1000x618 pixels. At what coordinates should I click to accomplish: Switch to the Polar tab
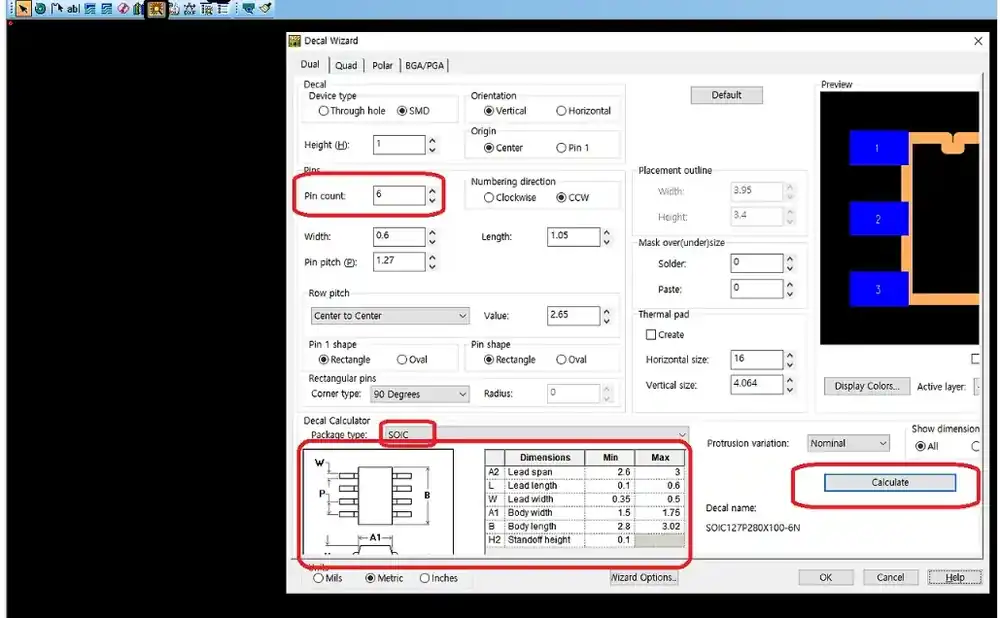click(x=383, y=65)
